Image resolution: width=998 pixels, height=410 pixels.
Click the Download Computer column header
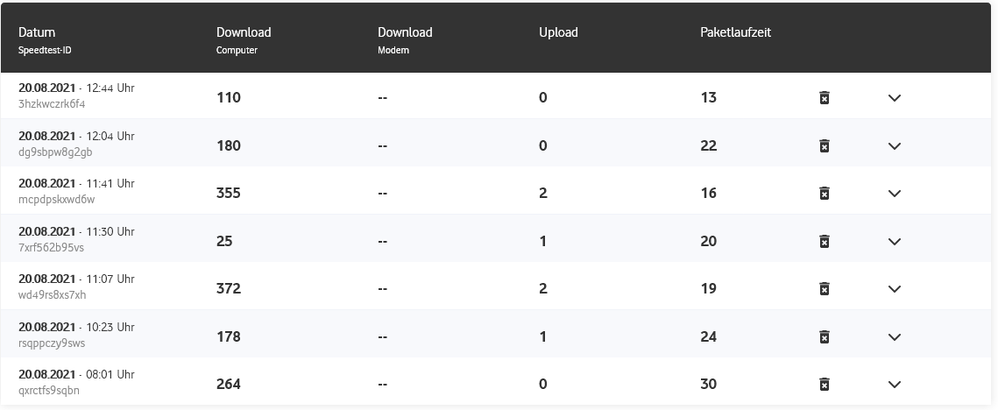point(243,33)
